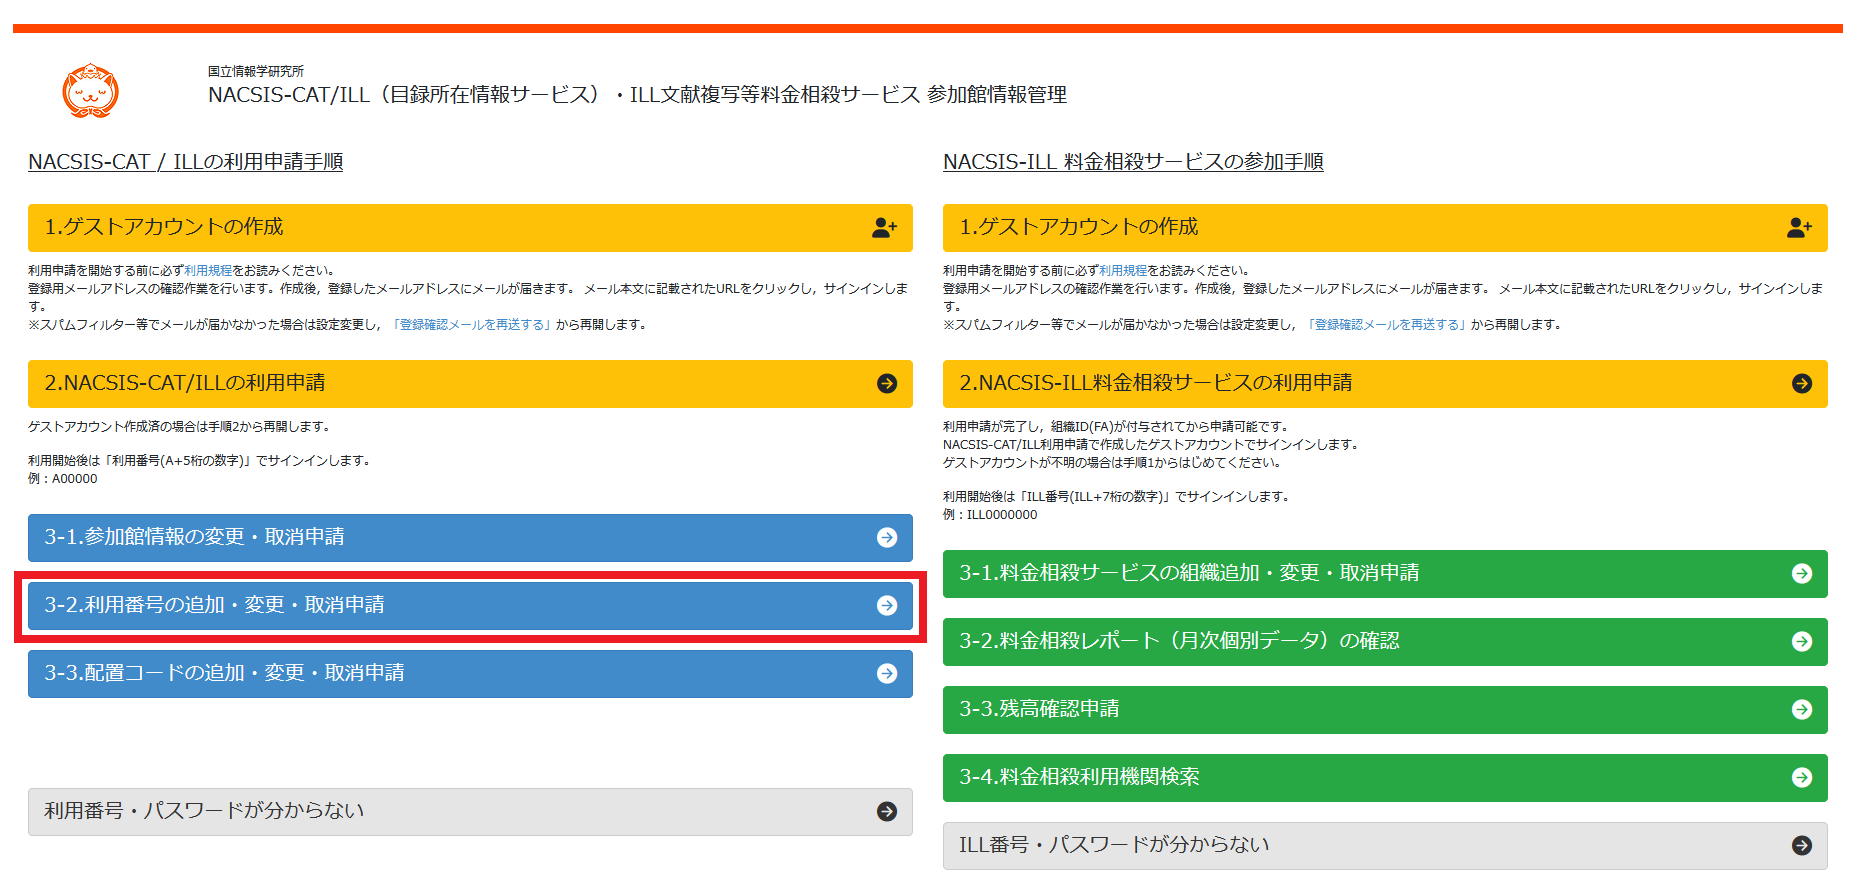Select 3-3.配置コードの追加・変更・取消申請
The height and width of the screenshot is (892, 1852).
[x=470, y=674]
